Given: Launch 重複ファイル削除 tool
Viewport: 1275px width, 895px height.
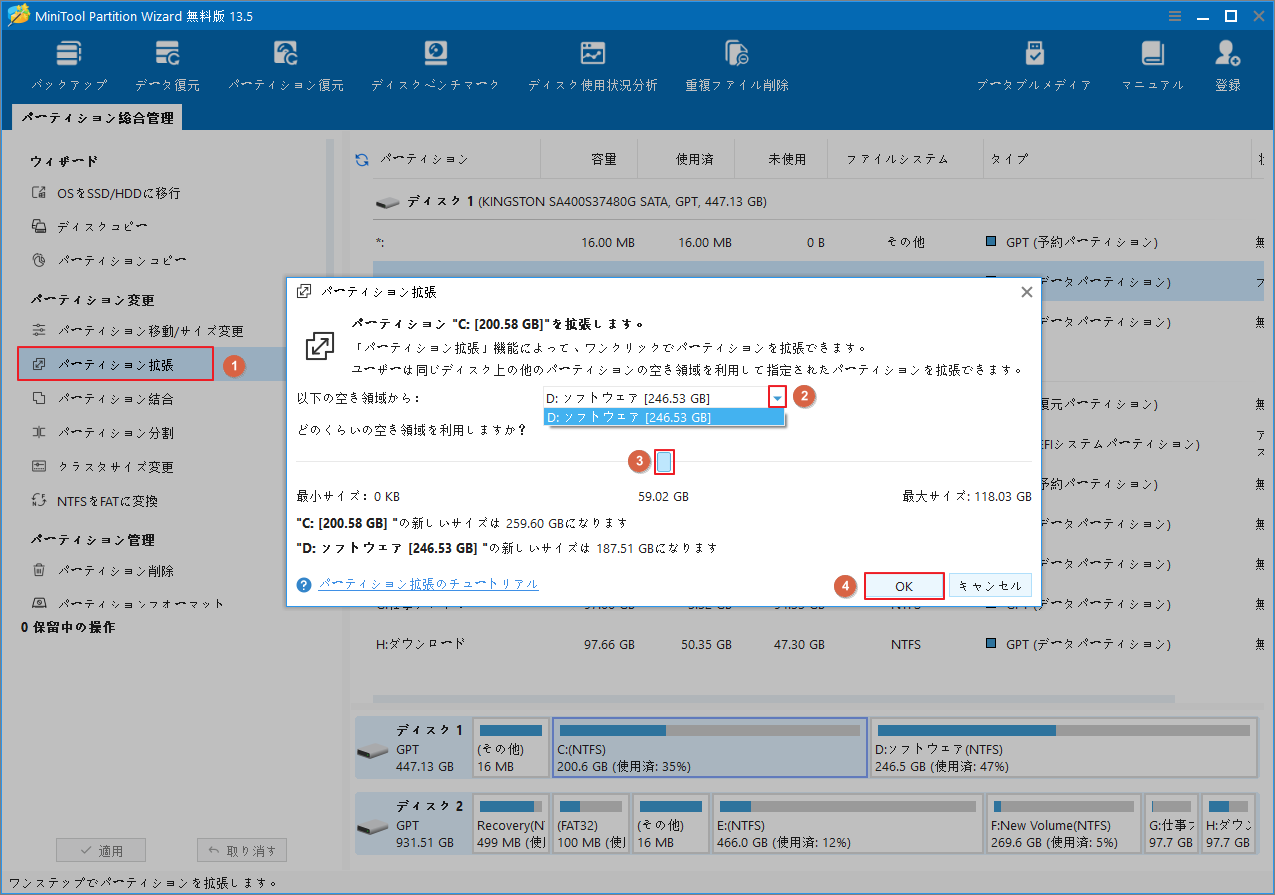Looking at the screenshot, I should point(737,63).
